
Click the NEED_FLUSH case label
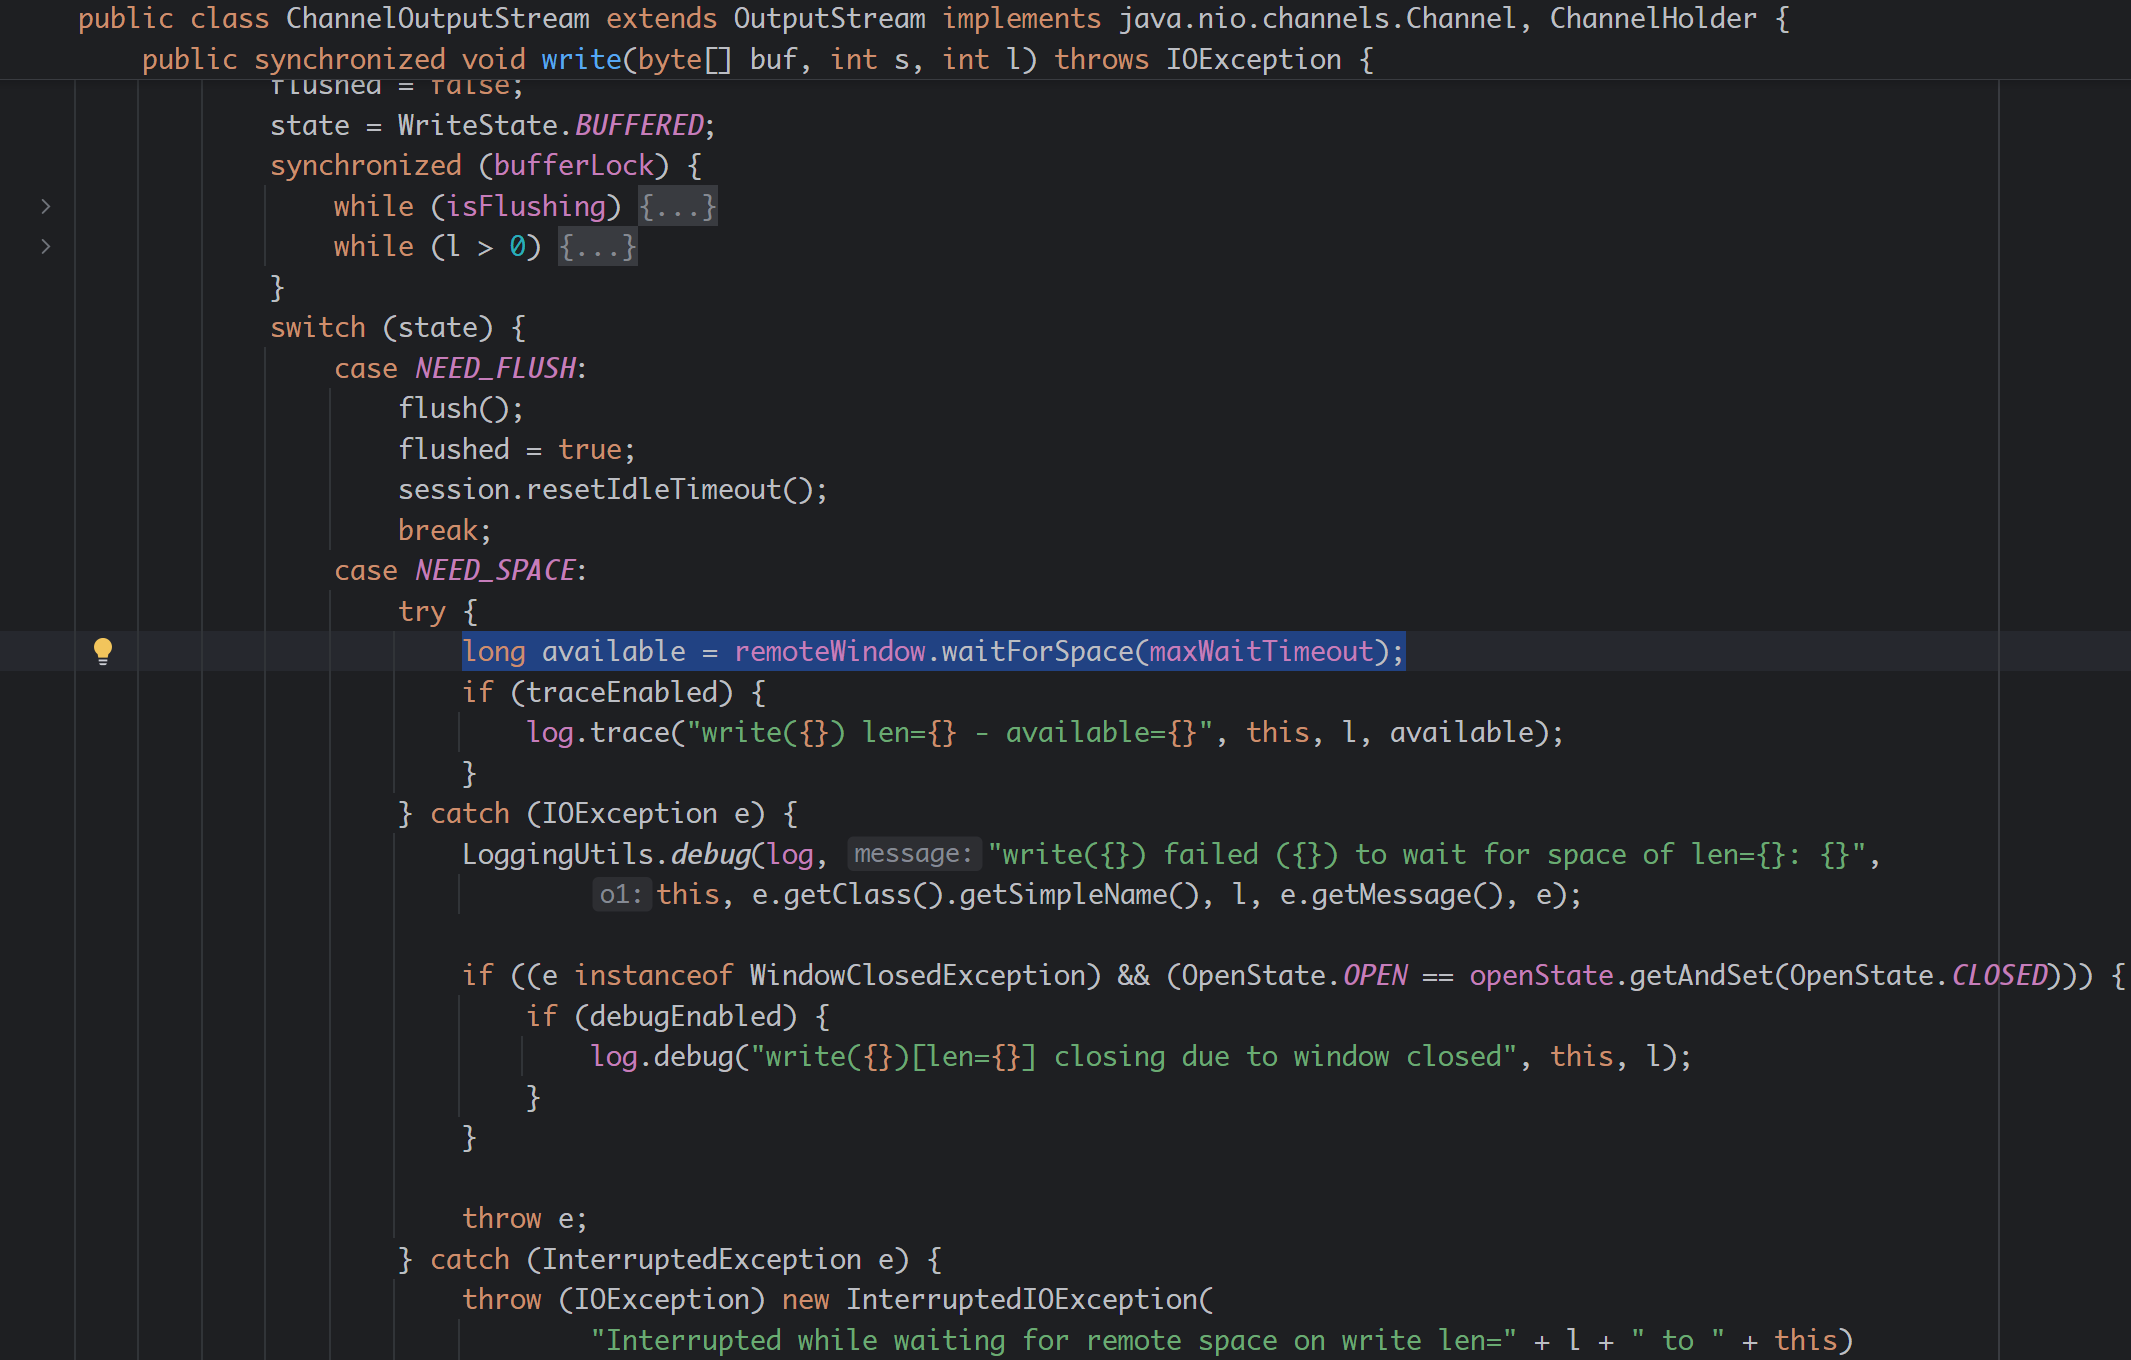click(x=496, y=368)
